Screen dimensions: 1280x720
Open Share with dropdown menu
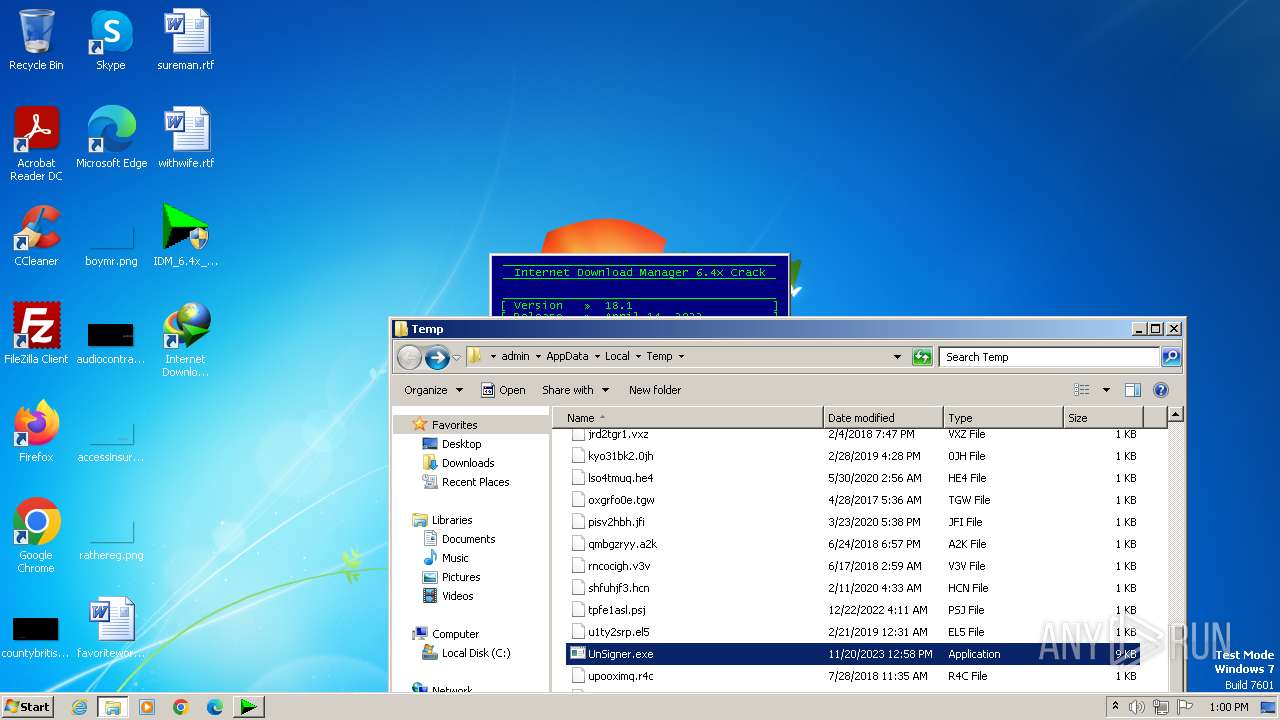click(574, 390)
